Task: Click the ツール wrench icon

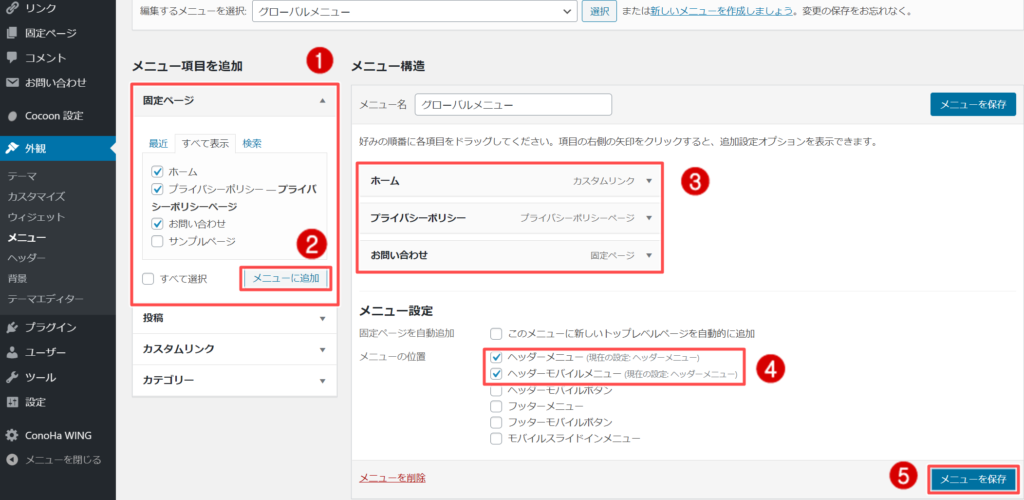Action: click(x=12, y=377)
